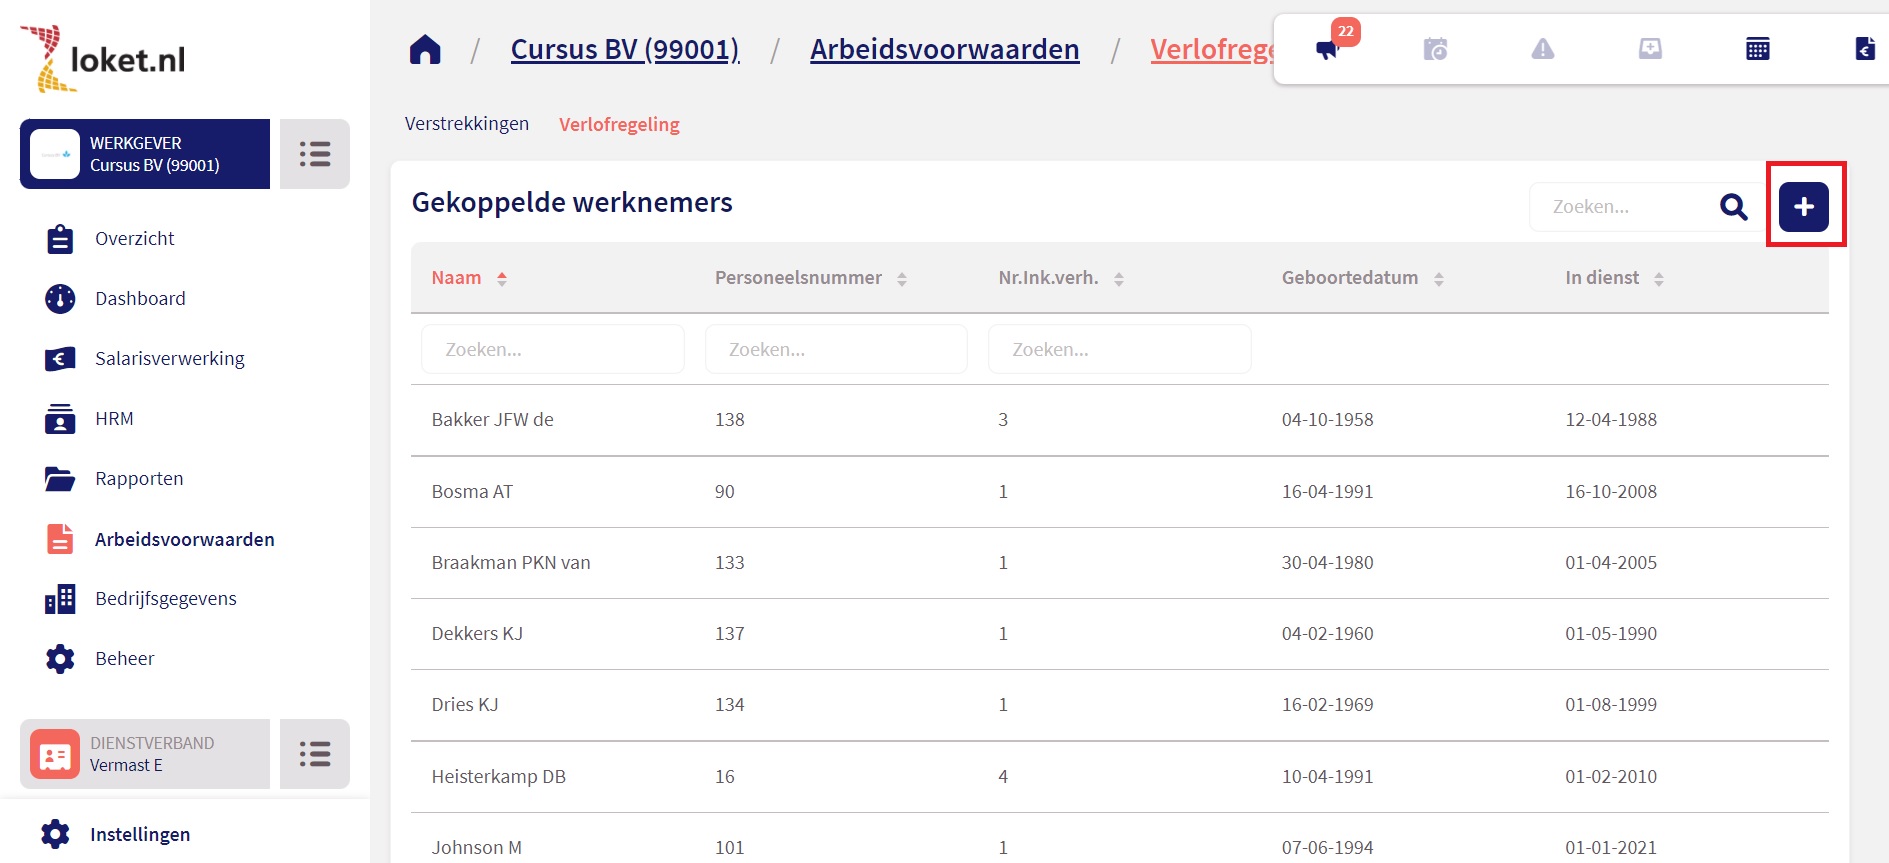
Task: Click the home icon in breadcrumb
Action: click(425, 49)
